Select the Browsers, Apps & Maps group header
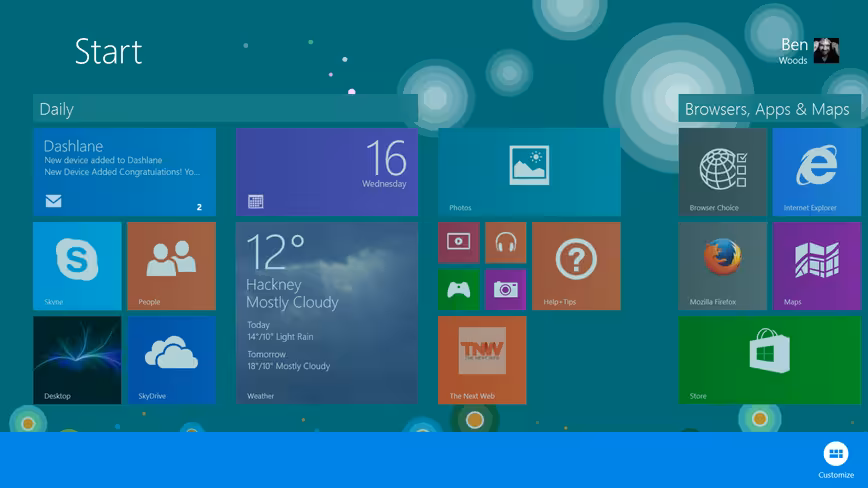 (770, 108)
